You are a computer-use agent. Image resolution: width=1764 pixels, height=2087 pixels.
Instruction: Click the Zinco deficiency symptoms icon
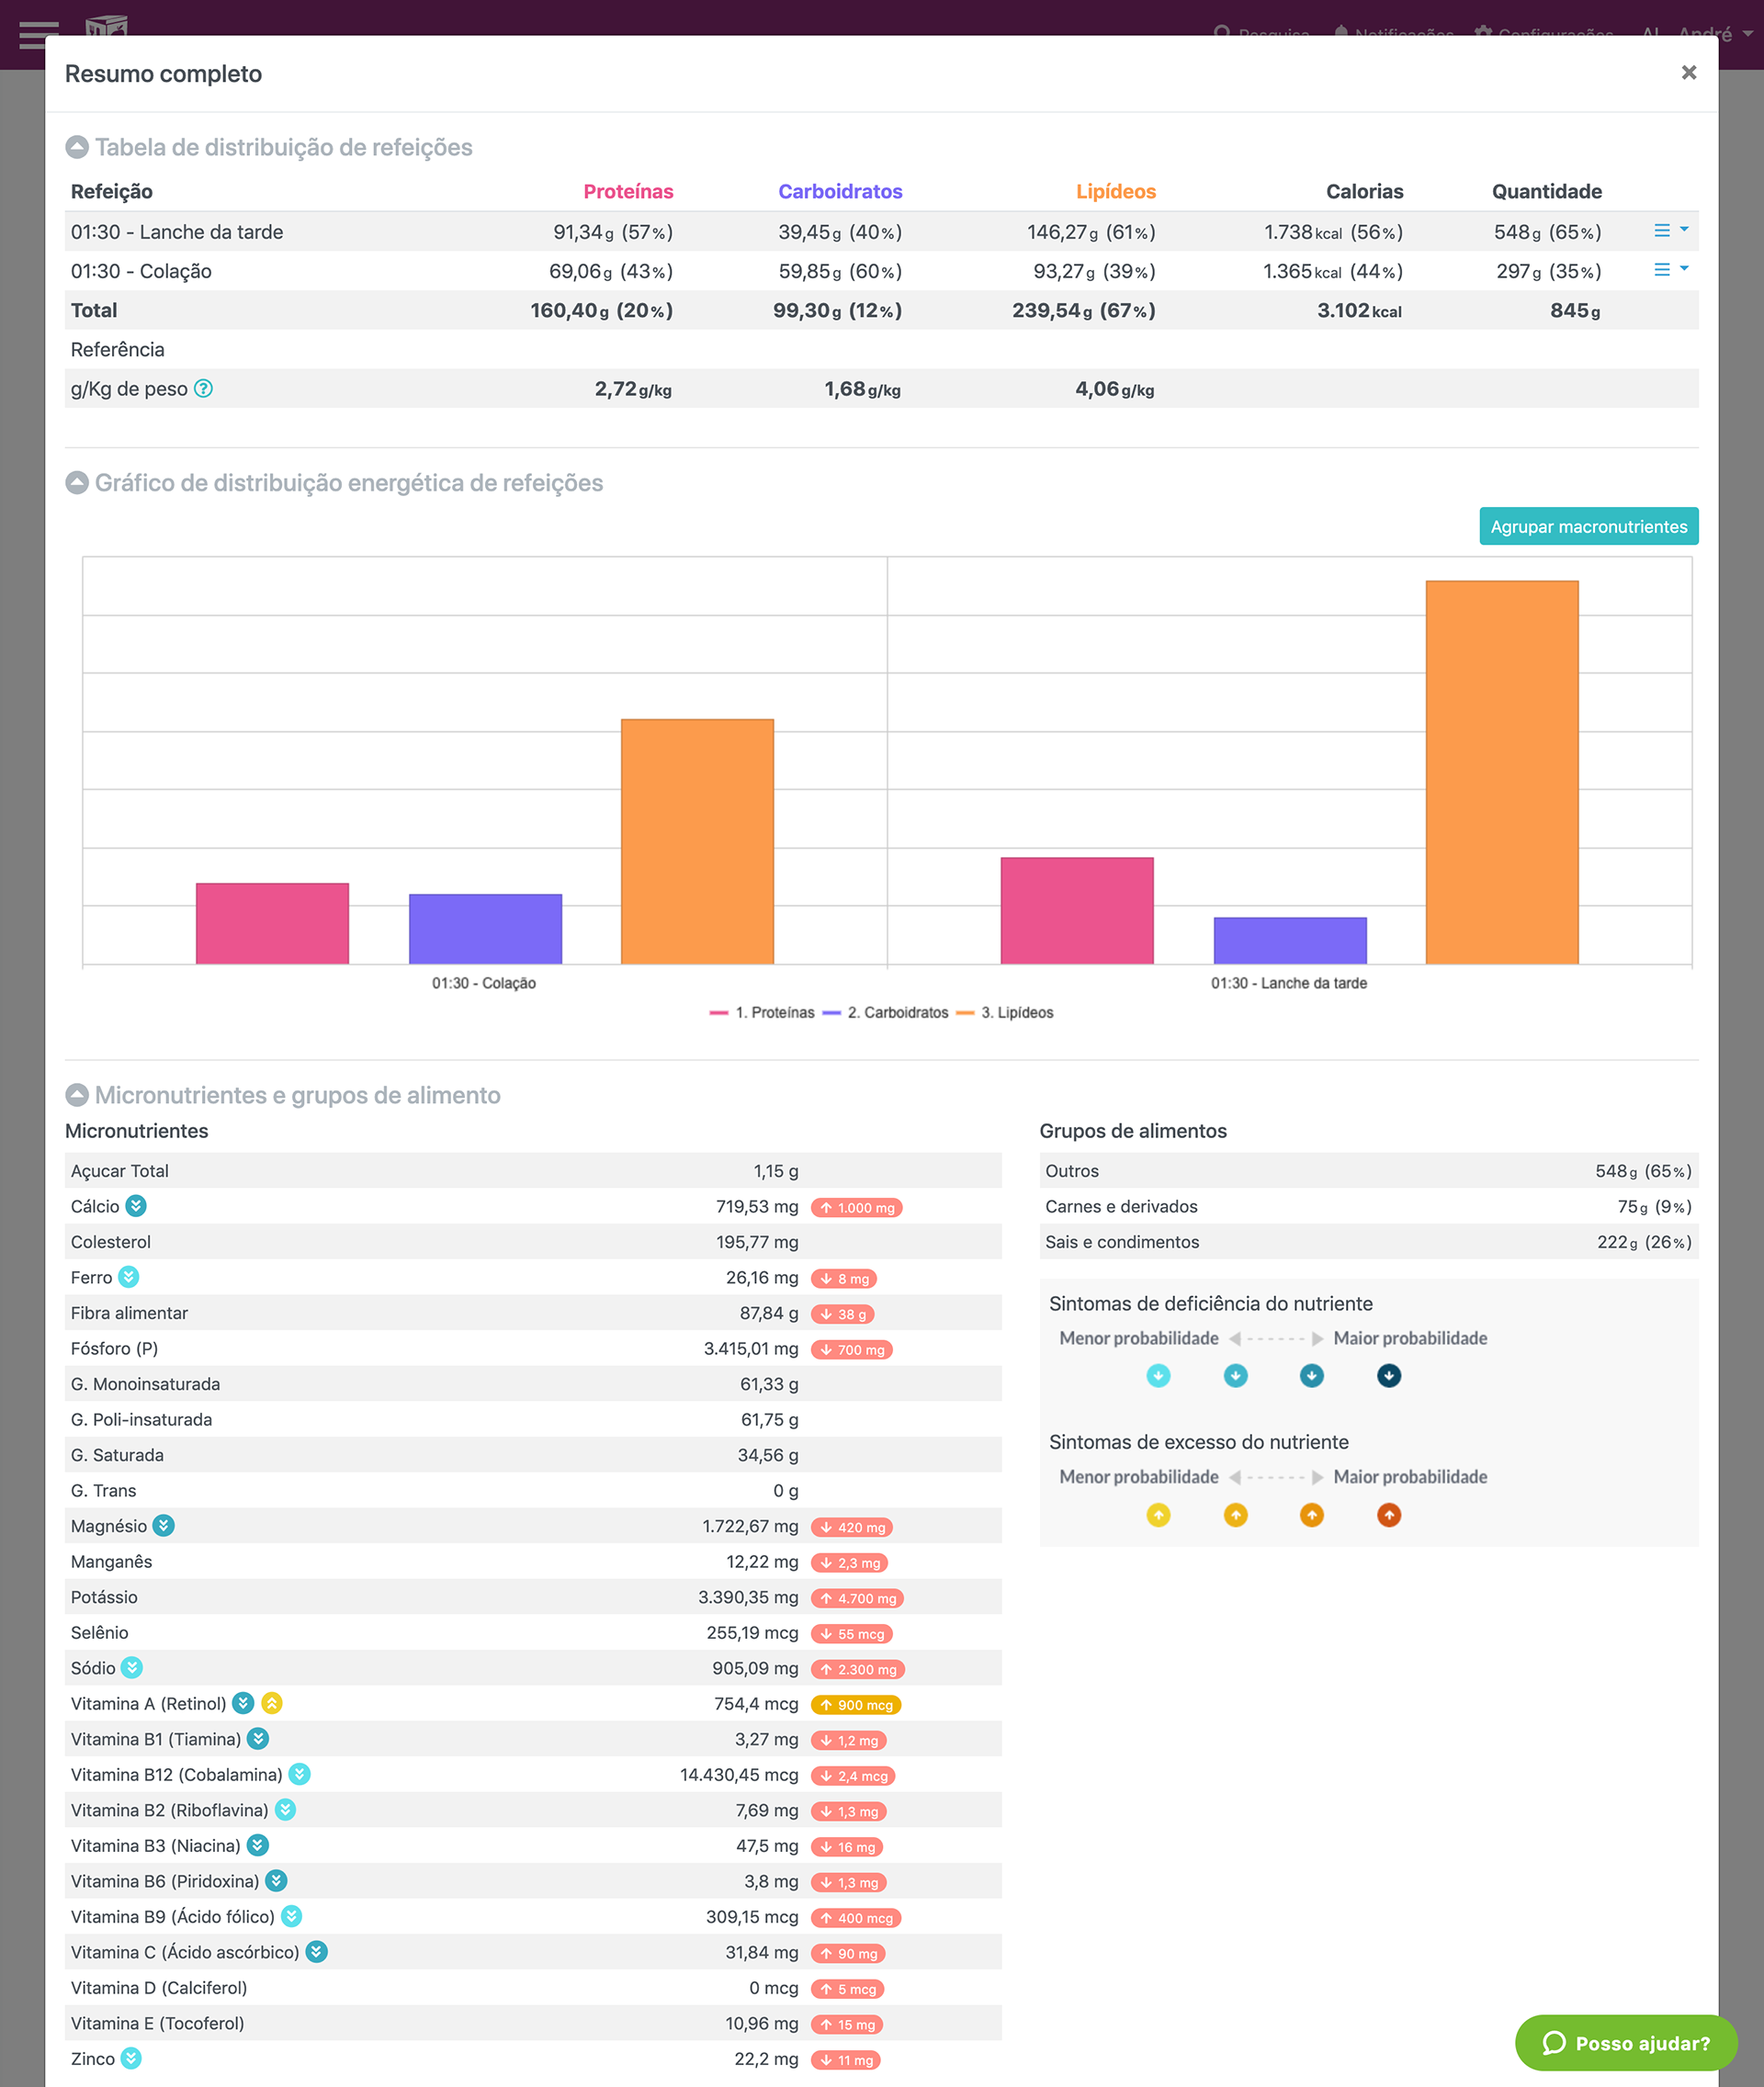[131, 2058]
